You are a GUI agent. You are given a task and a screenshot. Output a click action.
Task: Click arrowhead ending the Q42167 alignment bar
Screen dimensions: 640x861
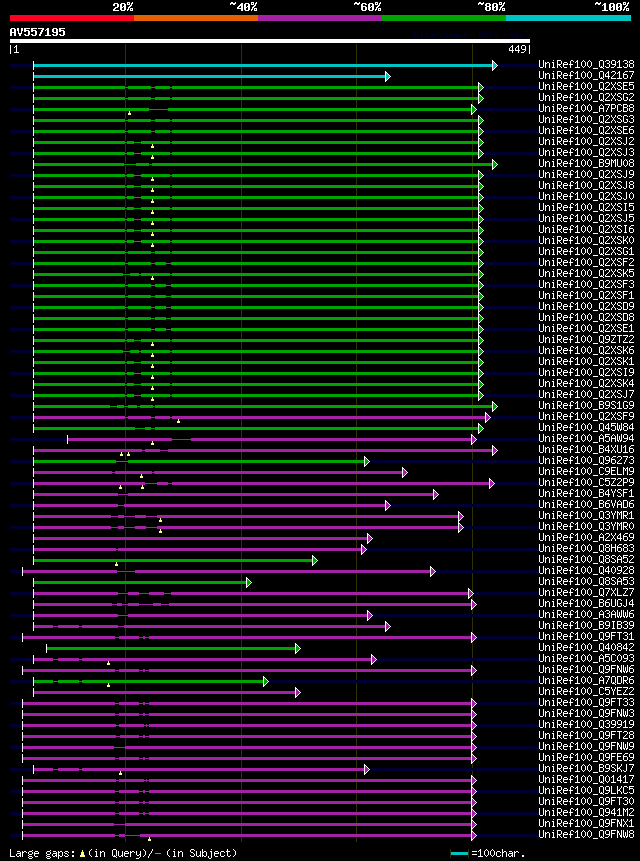pos(388,76)
